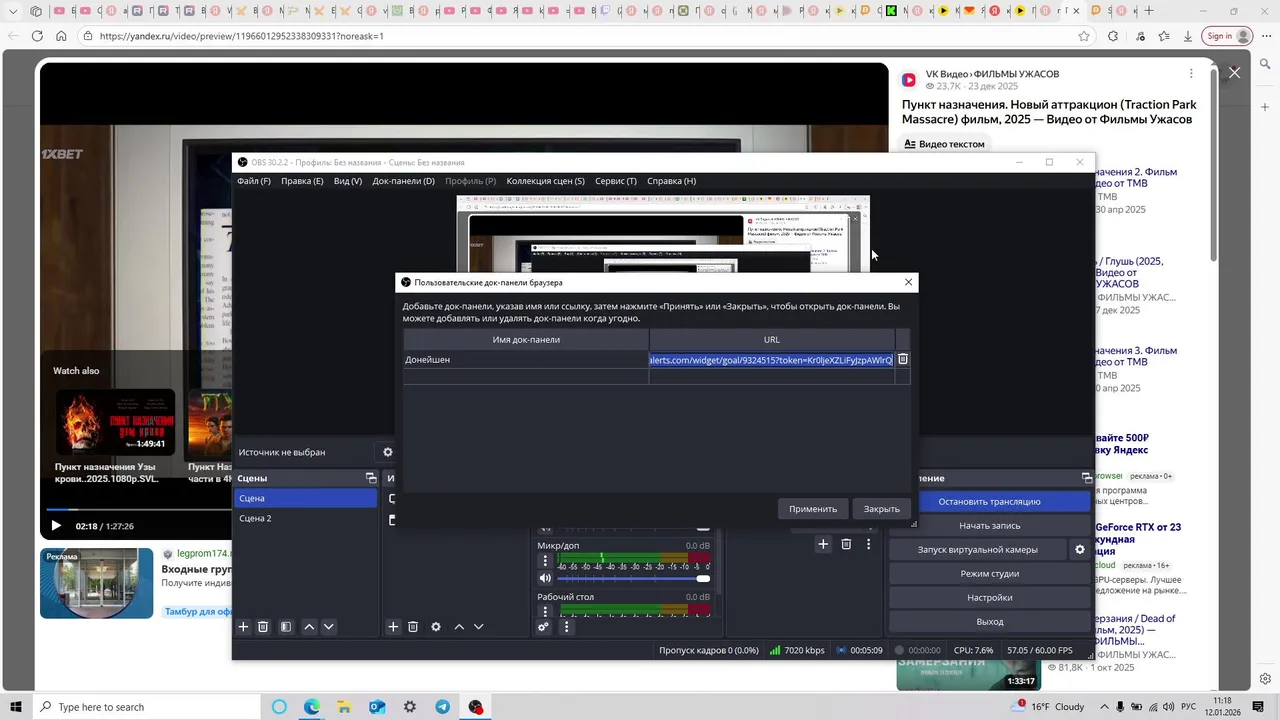The width and height of the screenshot is (1280, 720).
Task: Open source properties gear in sources panel
Action: 436,627
